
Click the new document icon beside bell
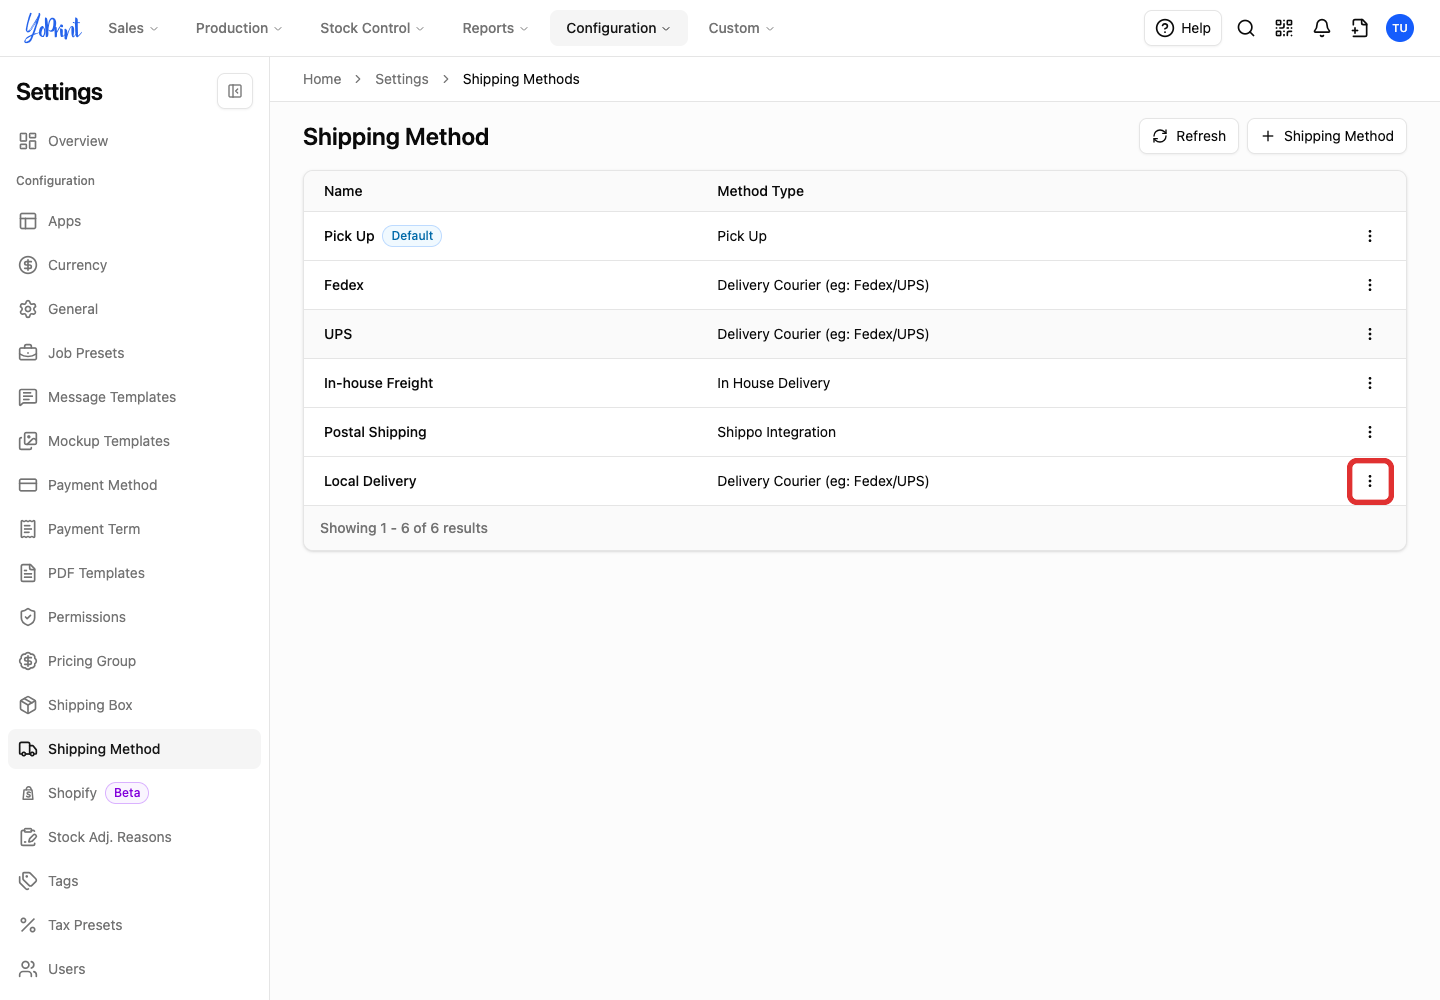click(x=1360, y=28)
